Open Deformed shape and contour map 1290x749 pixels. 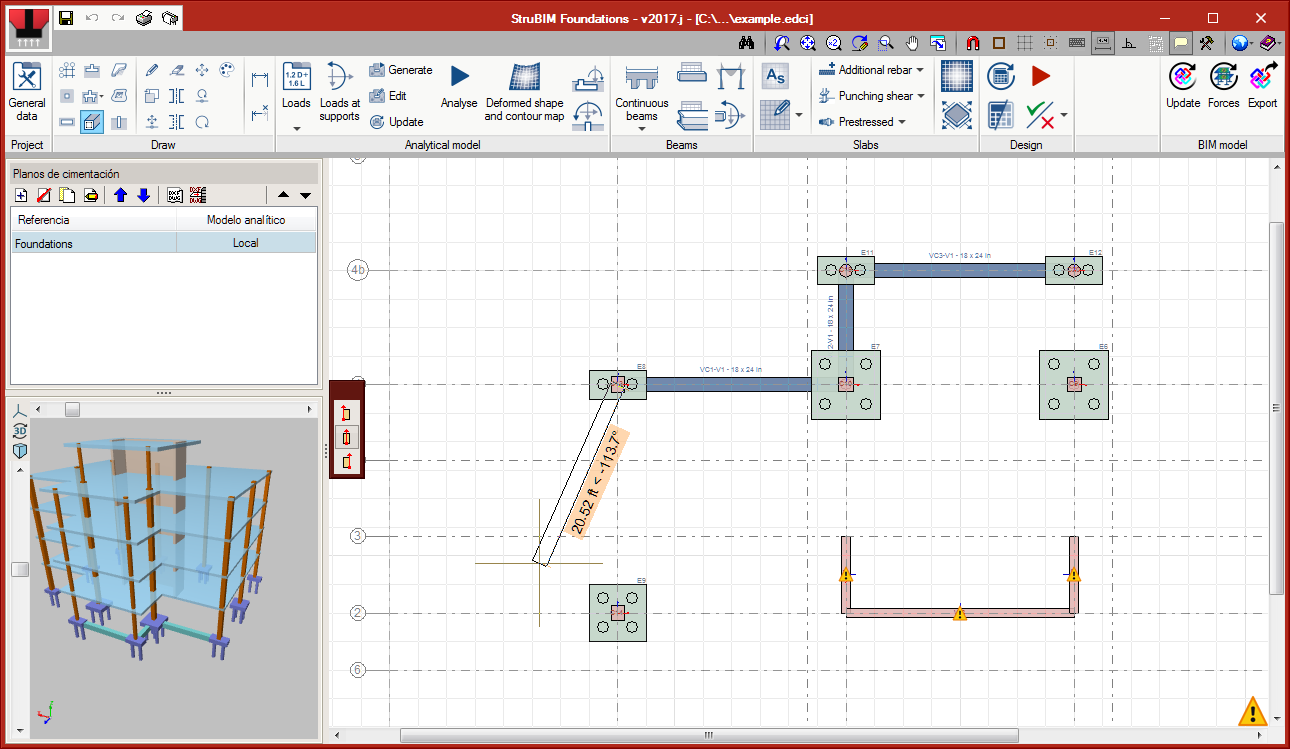[x=524, y=91]
